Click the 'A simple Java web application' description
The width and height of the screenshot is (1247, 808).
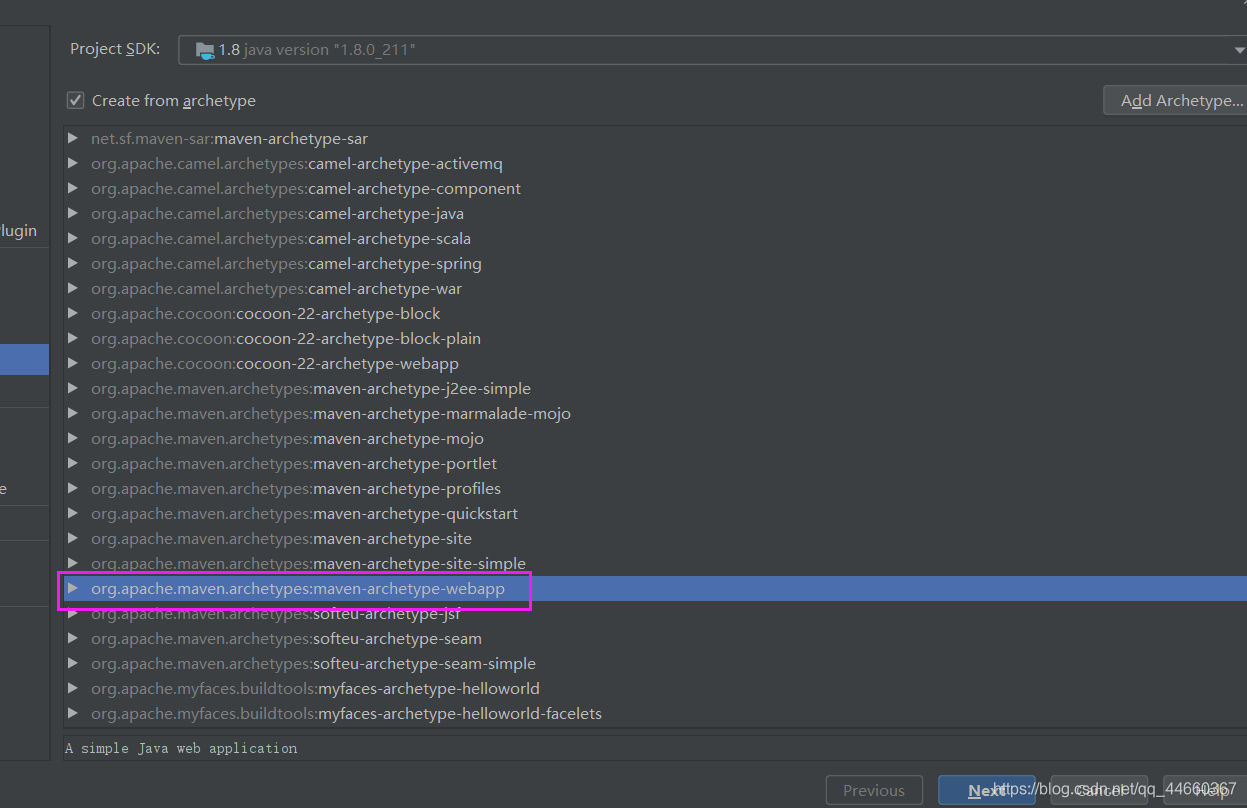(x=181, y=748)
